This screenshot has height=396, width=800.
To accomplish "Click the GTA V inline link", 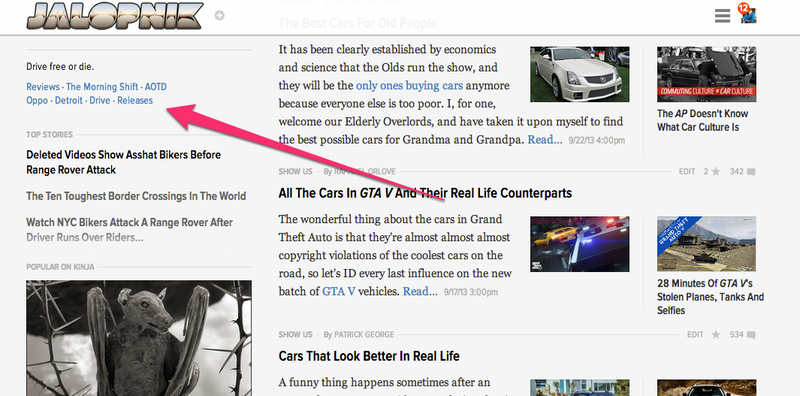I will click(339, 291).
